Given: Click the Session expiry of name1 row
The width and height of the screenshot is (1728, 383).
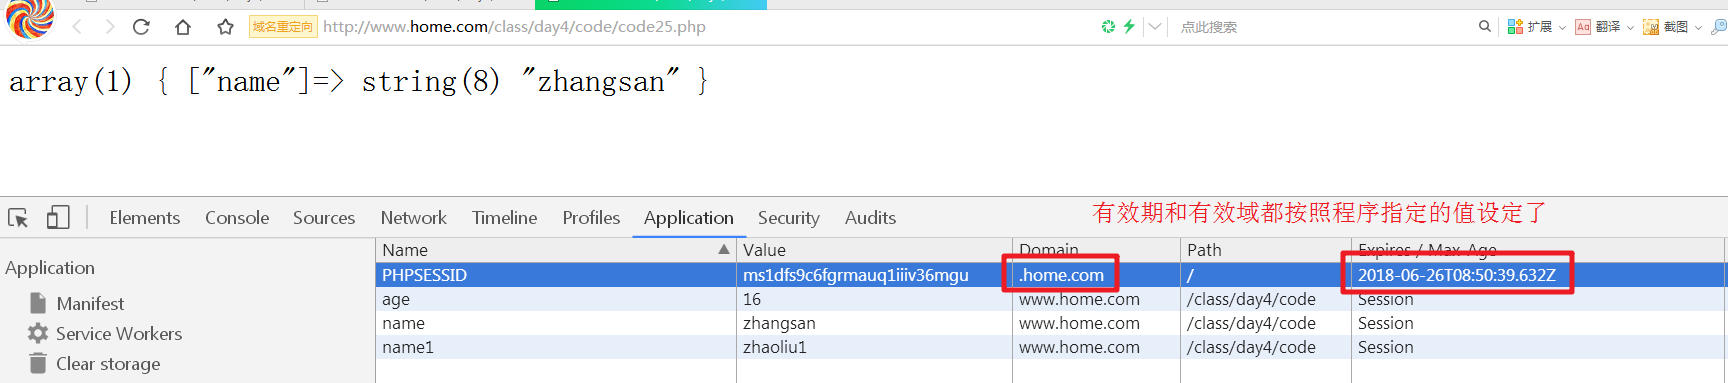Looking at the screenshot, I should tap(1385, 347).
